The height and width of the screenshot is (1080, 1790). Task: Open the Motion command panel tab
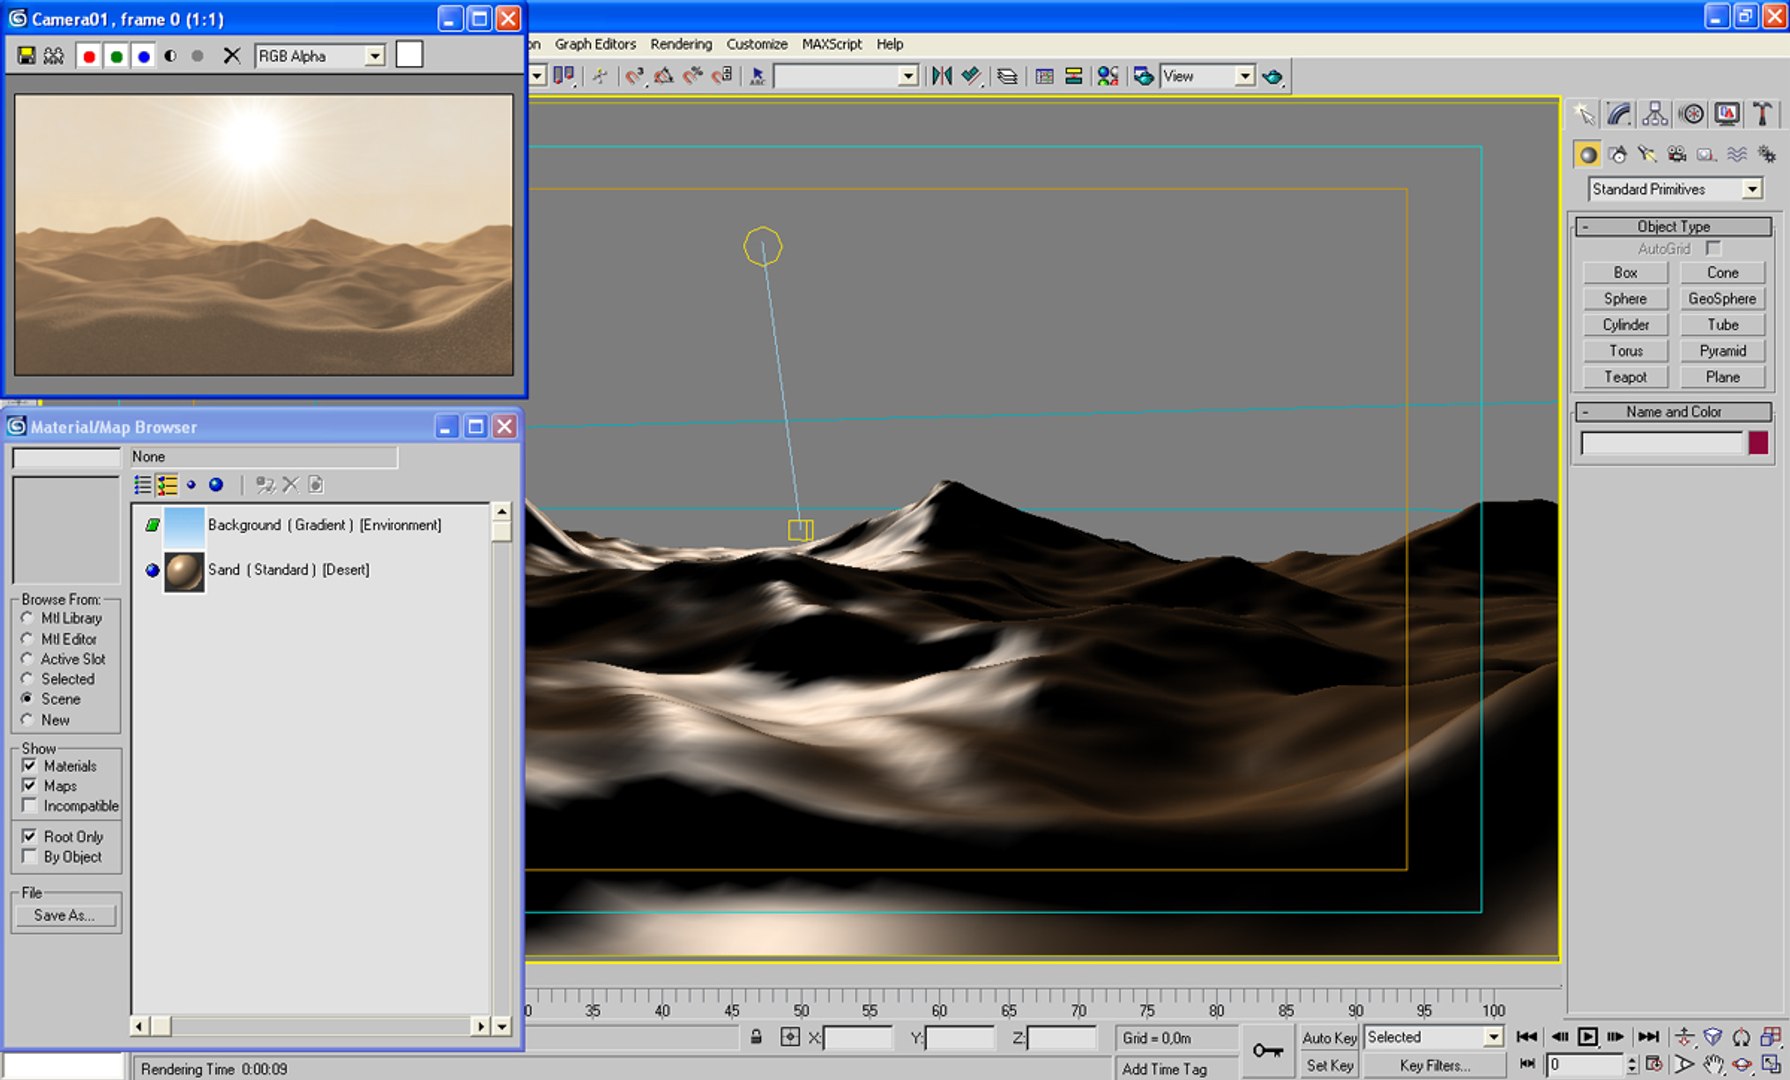pyautogui.click(x=1691, y=115)
